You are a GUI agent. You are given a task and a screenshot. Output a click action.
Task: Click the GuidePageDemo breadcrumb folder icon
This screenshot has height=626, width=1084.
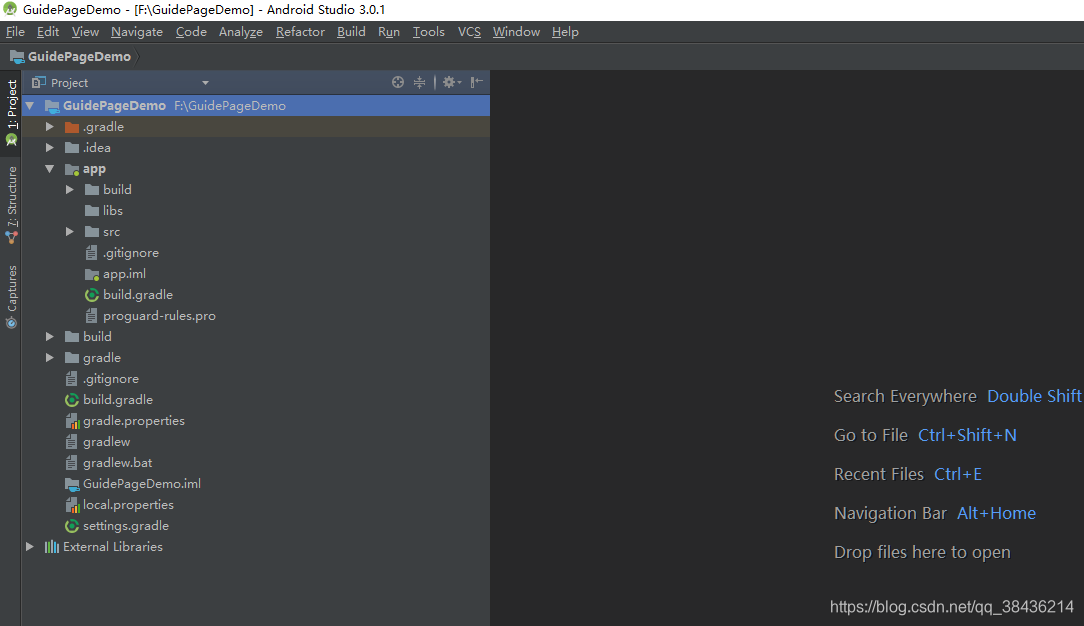17,57
